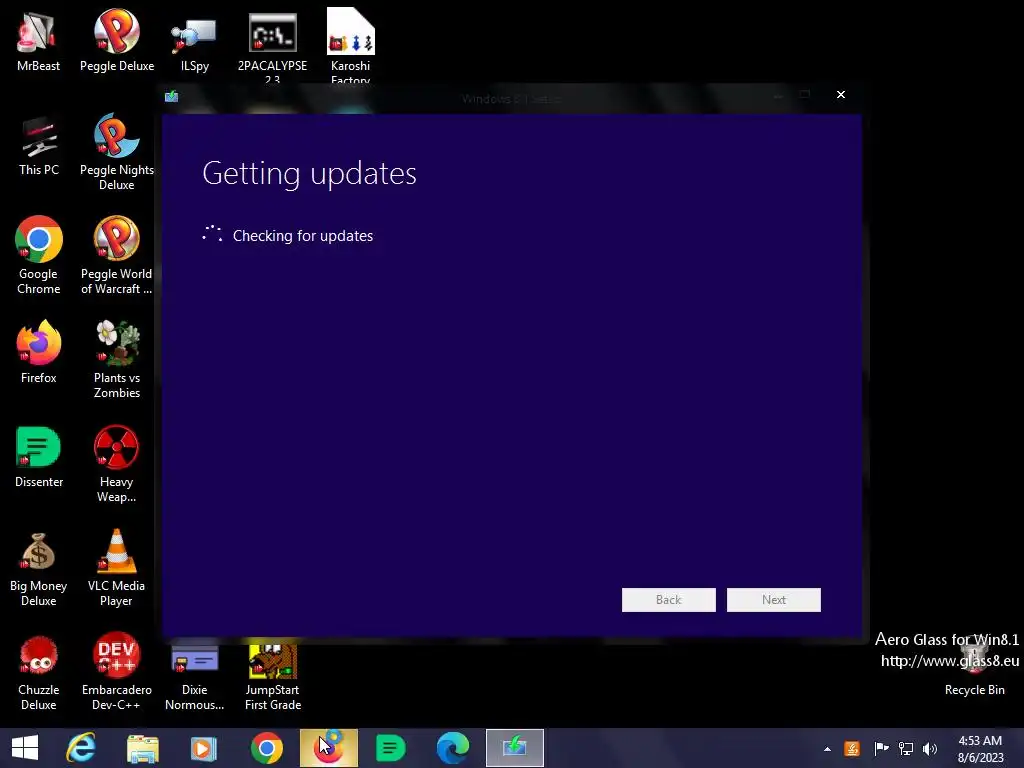Screen dimensions: 1024x768
Task: Open File Explorer from the taskbar
Action: coord(143,748)
